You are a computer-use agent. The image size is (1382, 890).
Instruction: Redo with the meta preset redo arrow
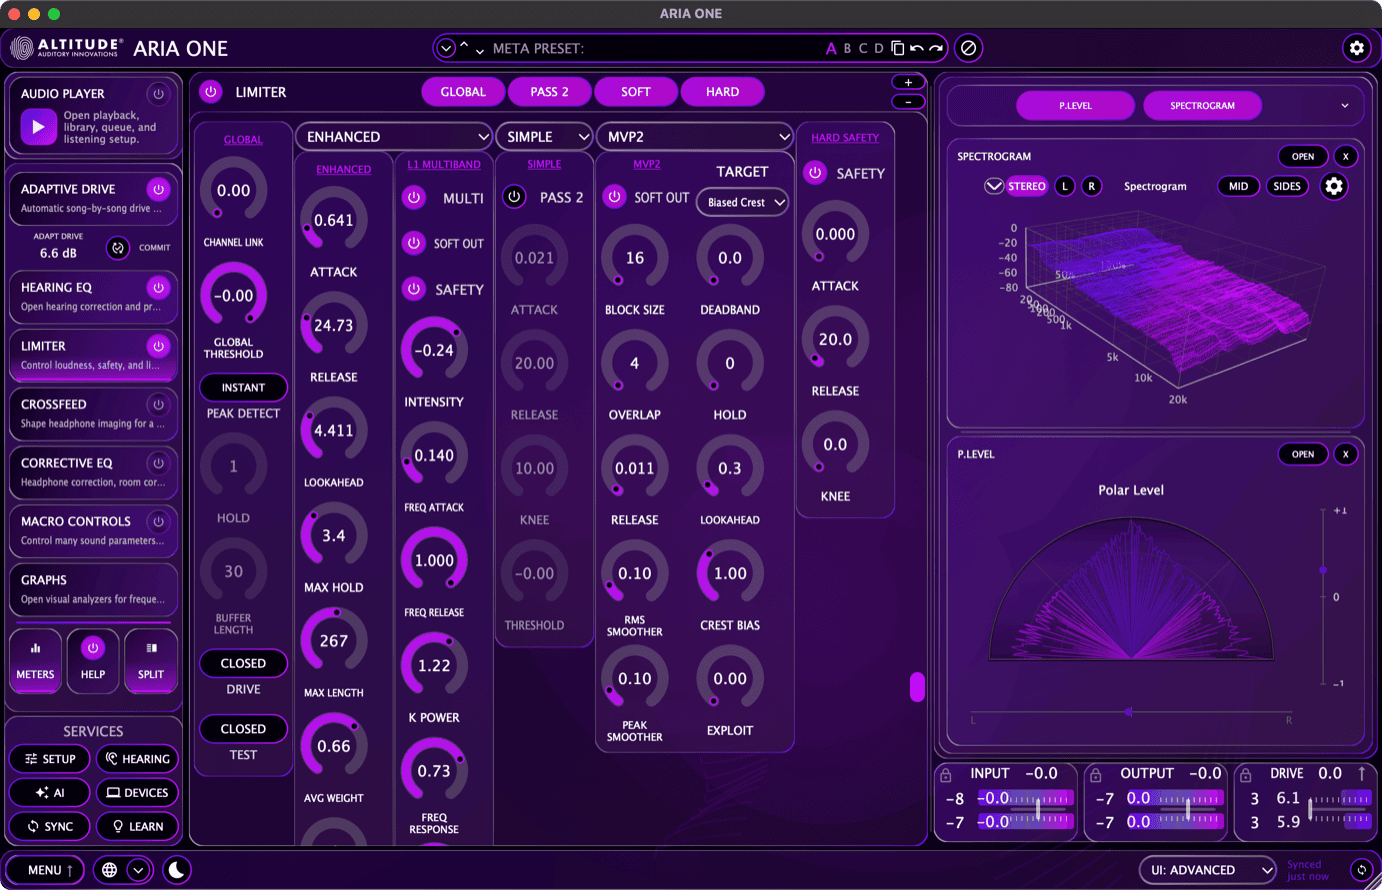click(x=935, y=48)
